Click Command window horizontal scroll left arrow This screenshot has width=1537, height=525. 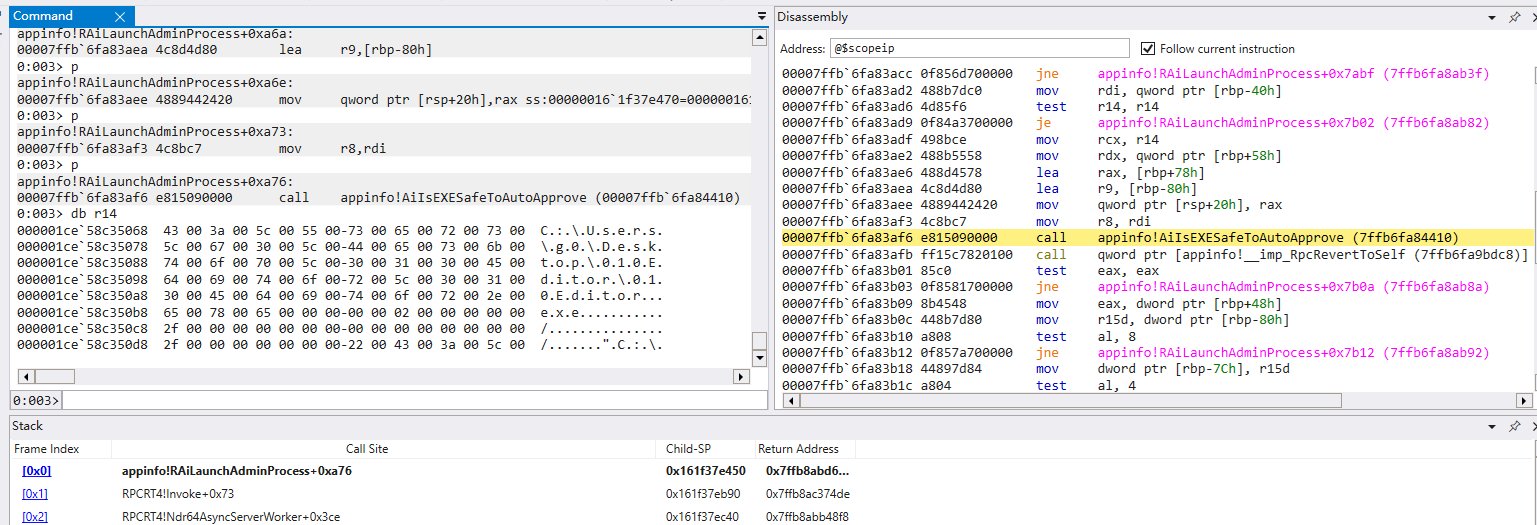pyautogui.click(x=26, y=377)
